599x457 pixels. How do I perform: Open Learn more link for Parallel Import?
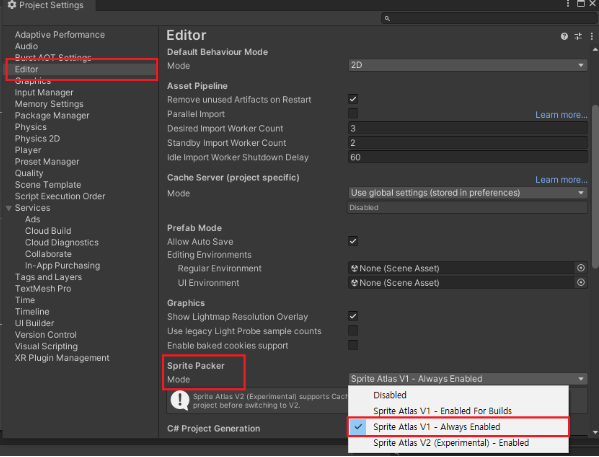(561, 115)
